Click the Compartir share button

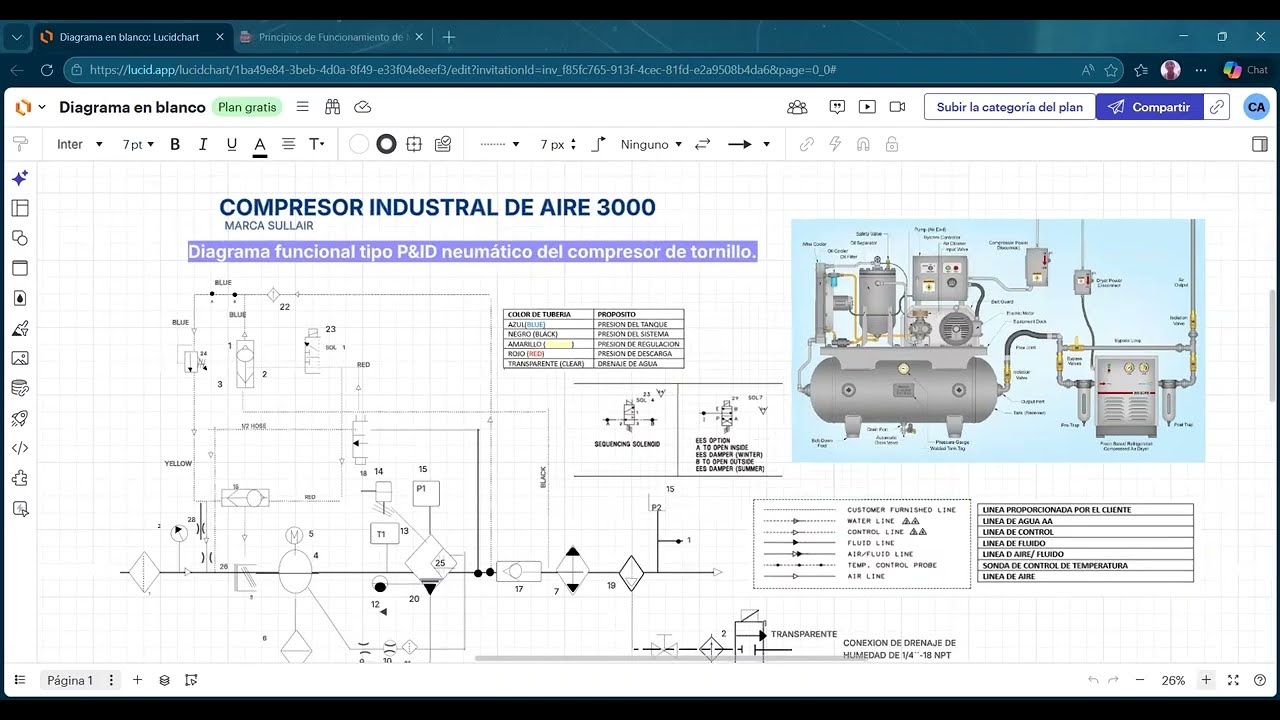(x=1149, y=107)
